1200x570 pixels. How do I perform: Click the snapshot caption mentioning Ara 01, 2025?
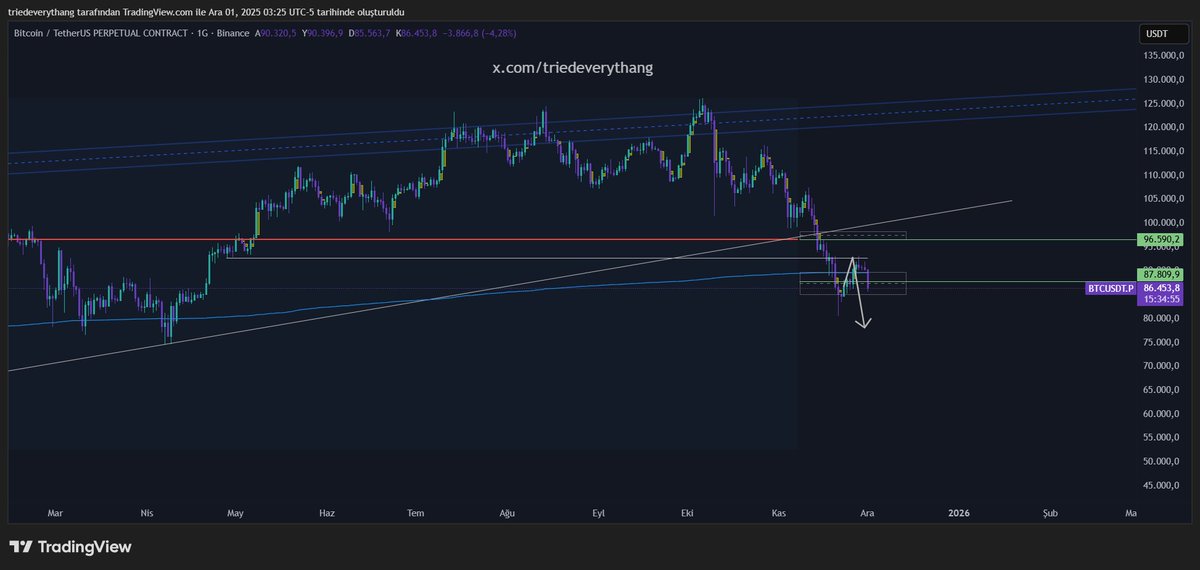click(x=206, y=11)
